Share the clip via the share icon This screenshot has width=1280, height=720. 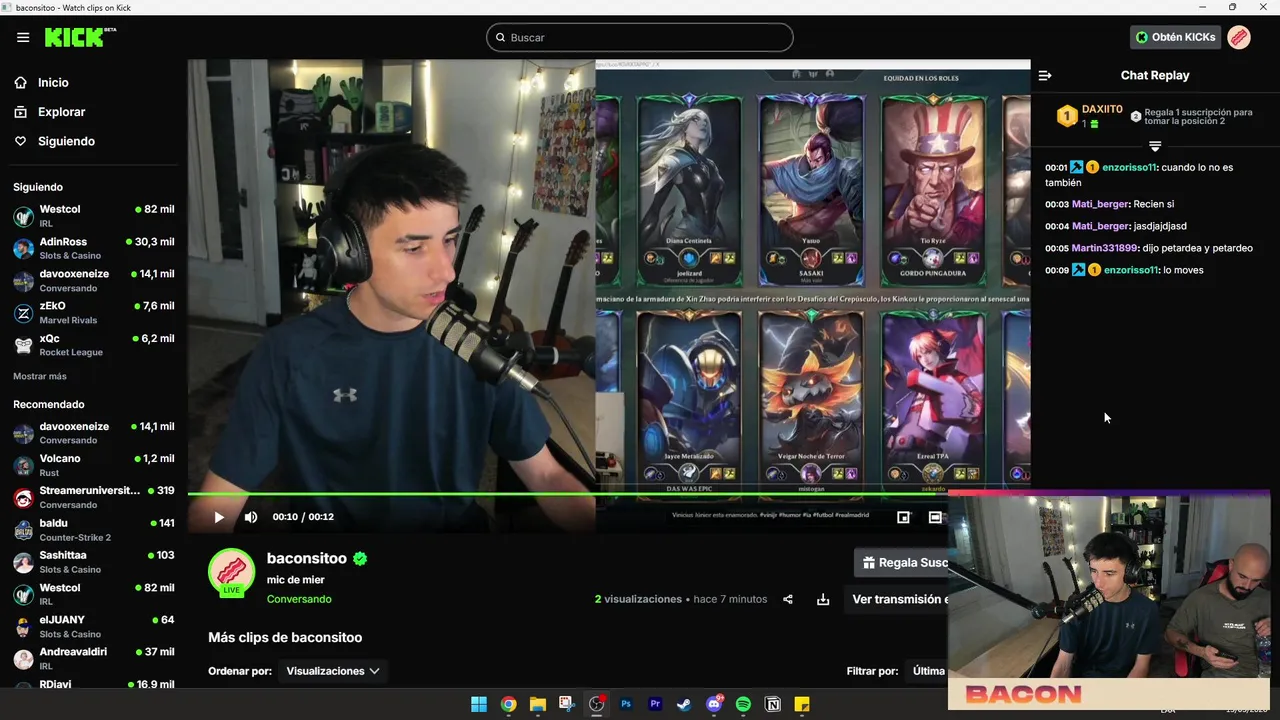788,599
